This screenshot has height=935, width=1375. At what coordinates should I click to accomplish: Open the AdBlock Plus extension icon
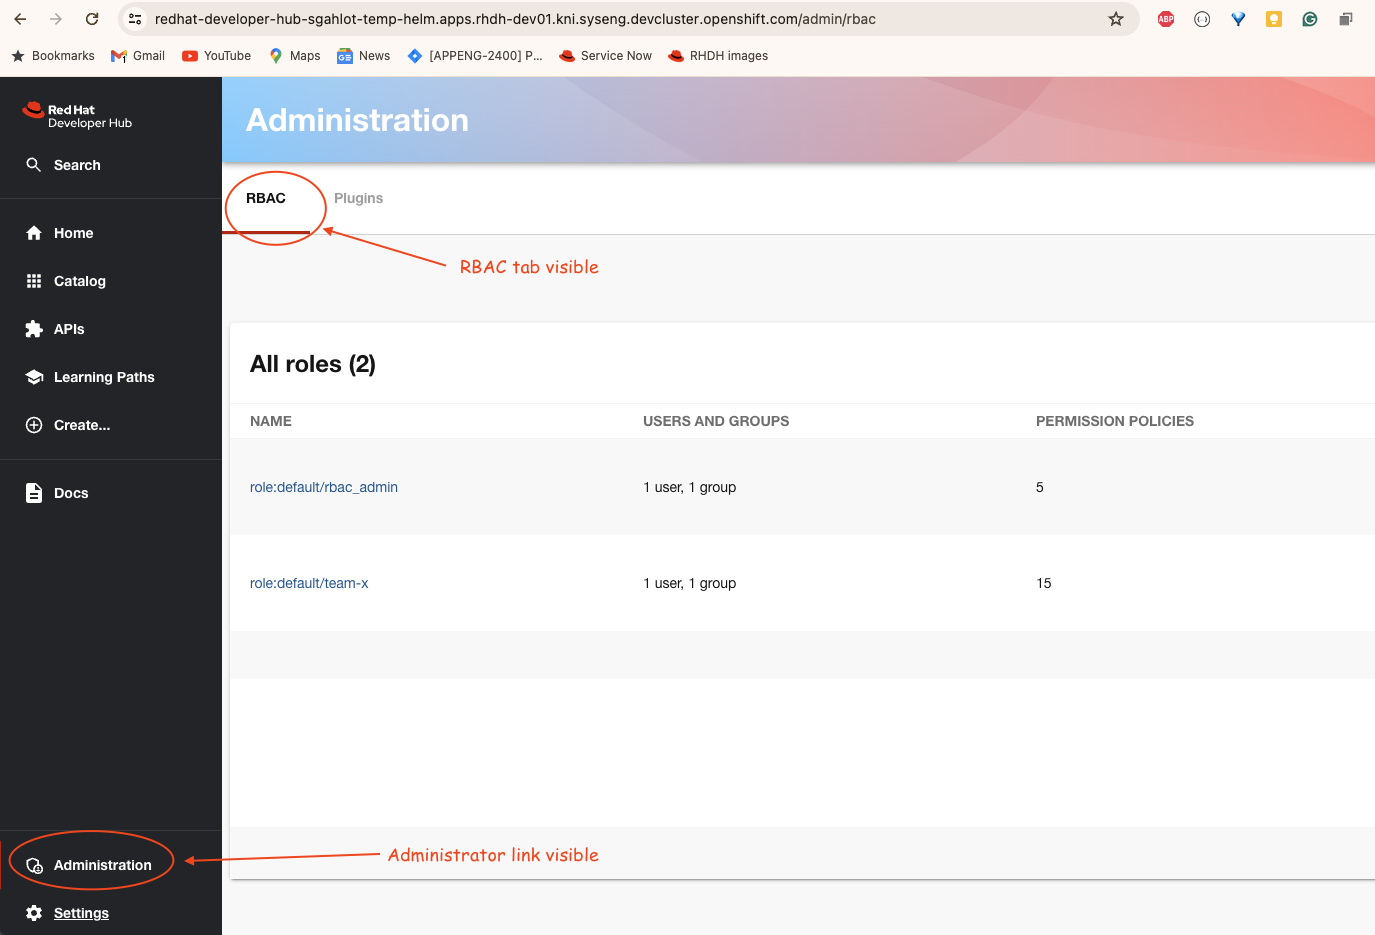(1166, 19)
